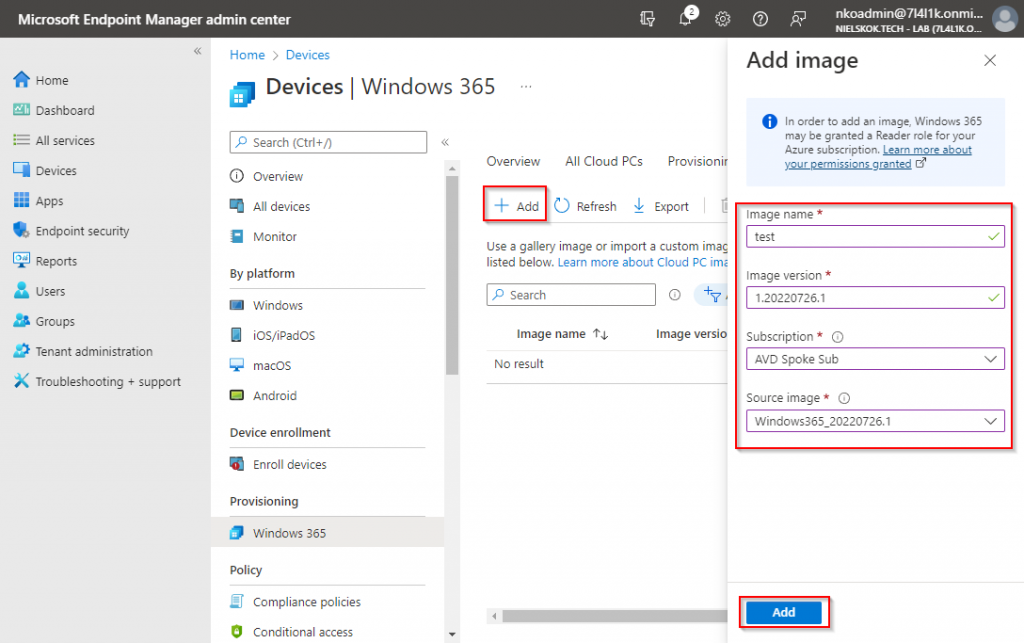Select the Android platform

(x=264, y=395)
